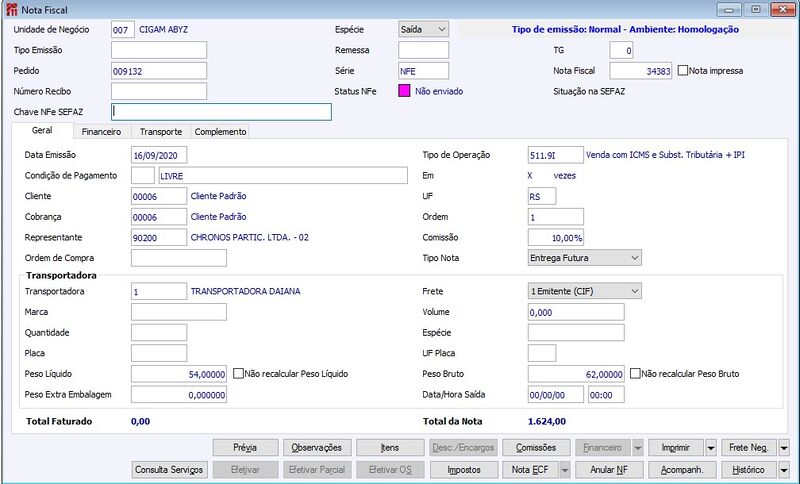
Task: Click the Nota Fiscal app icon in title bar
Action: [11, 10]
